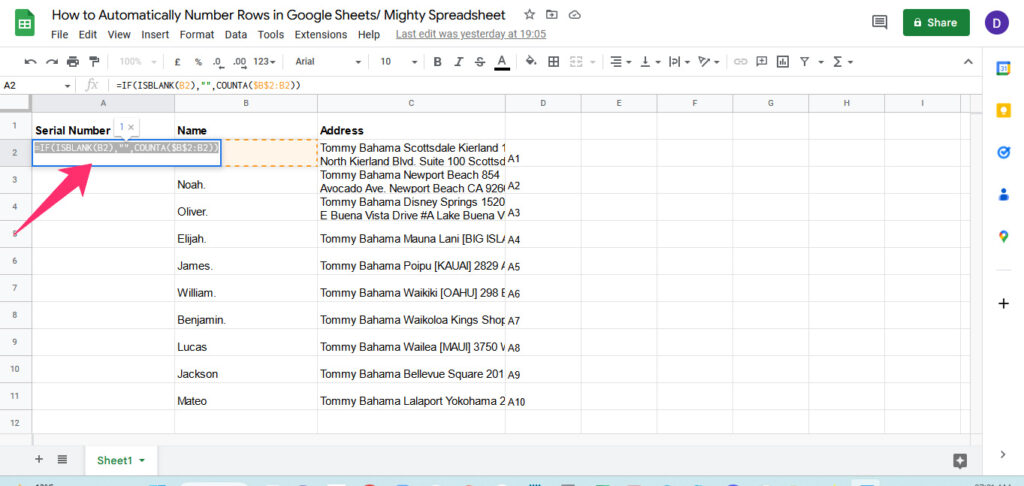Open the functions sigma dropdown
The image size is (1024, 486).
click(x=842, y=61)
